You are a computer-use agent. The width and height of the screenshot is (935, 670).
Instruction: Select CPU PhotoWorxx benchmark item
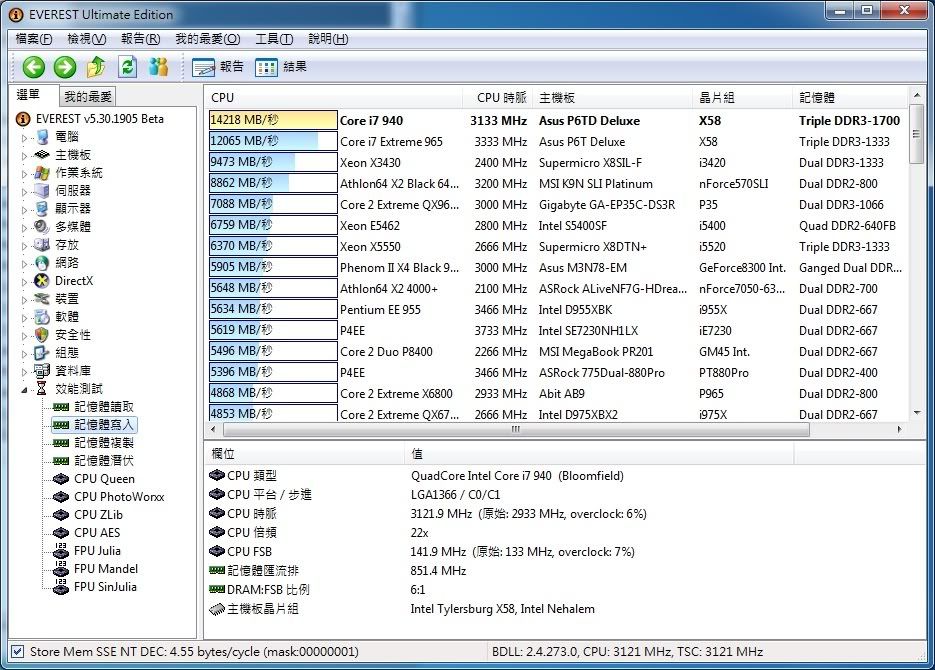(119, 497)
